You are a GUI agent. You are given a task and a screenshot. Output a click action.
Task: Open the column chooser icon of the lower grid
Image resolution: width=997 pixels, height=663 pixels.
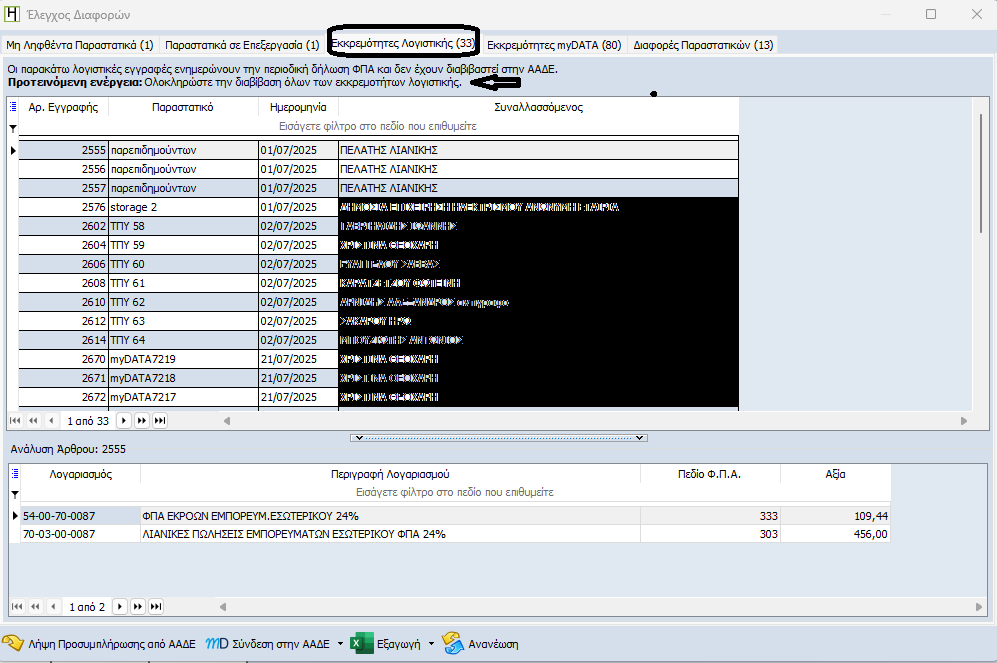pyautogui.click(x=13, y=474)
